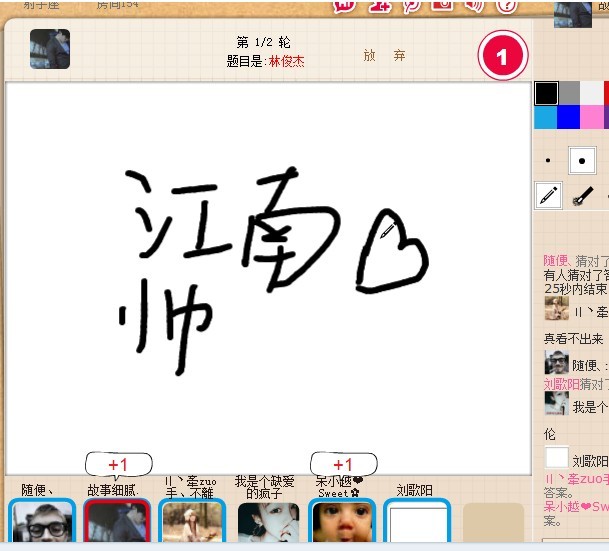This screenshot has height=551, width=609.
Task: Select player 故事细腻 avatar
Action: pos(117,521)
